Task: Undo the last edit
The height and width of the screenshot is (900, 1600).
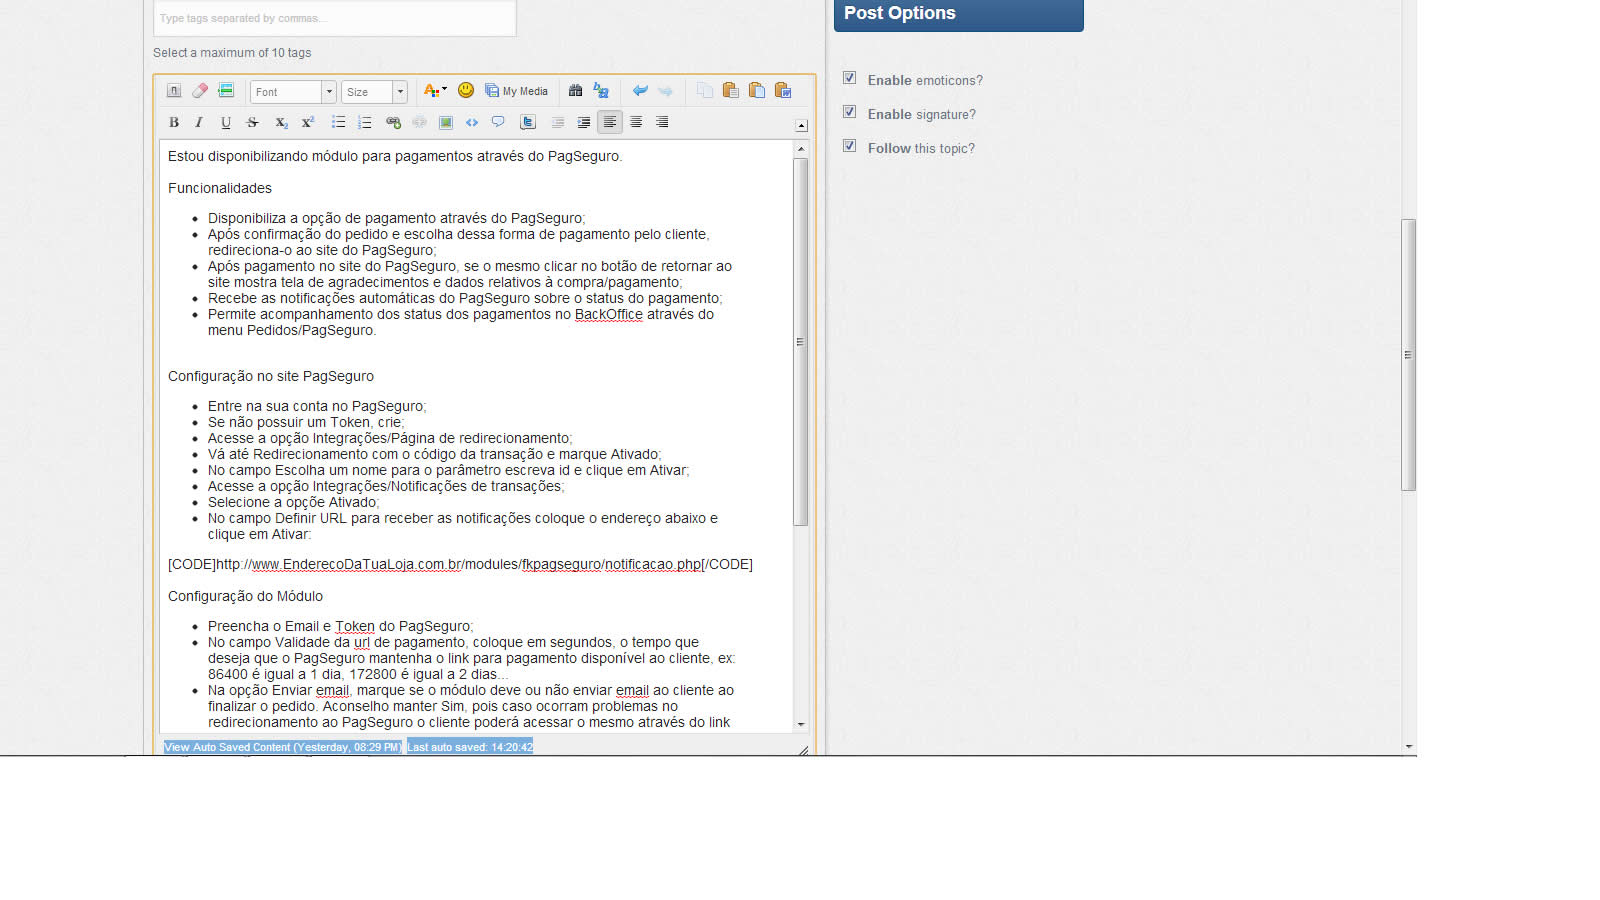Action: 640,91
